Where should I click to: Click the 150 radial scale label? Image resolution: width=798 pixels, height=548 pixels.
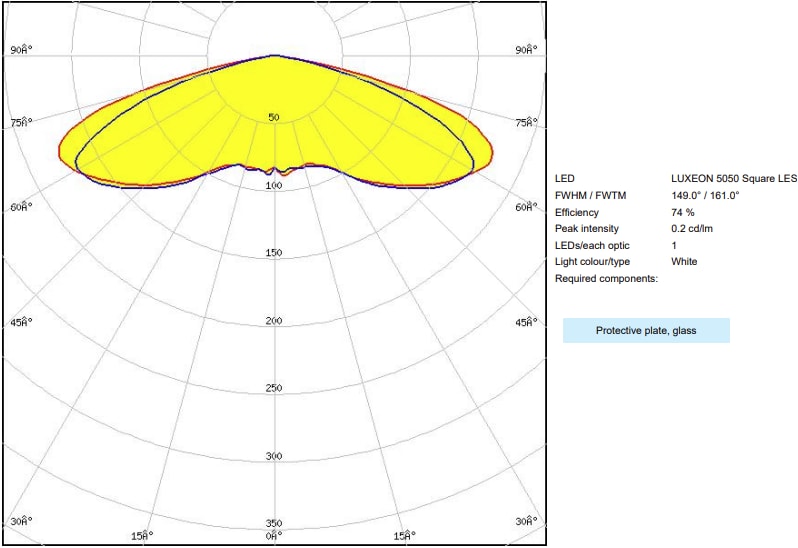pos(274,253)
